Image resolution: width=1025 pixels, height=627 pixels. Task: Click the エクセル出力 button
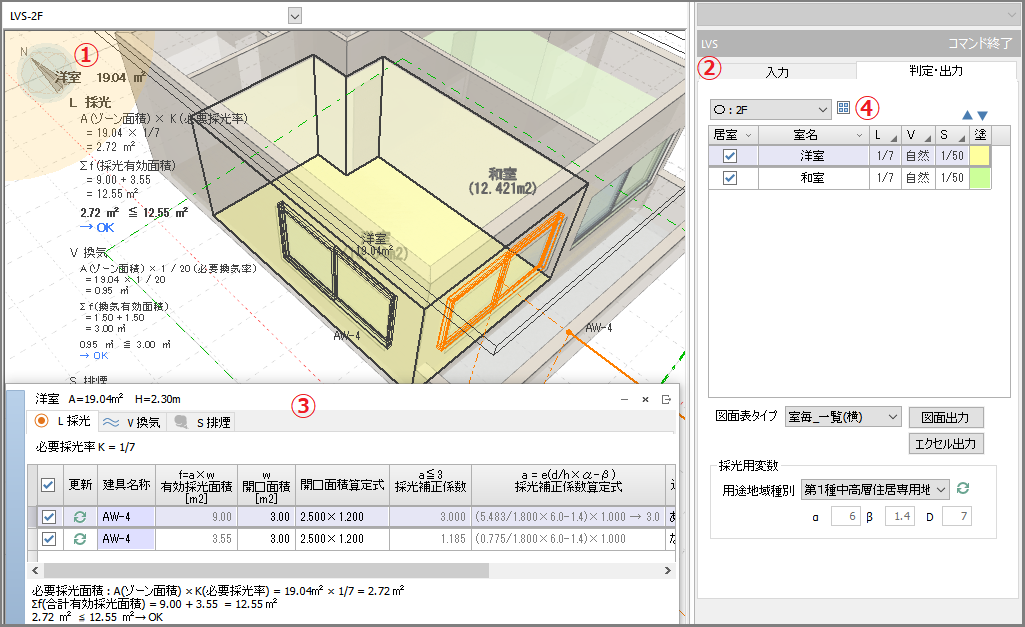pos(945,443)
